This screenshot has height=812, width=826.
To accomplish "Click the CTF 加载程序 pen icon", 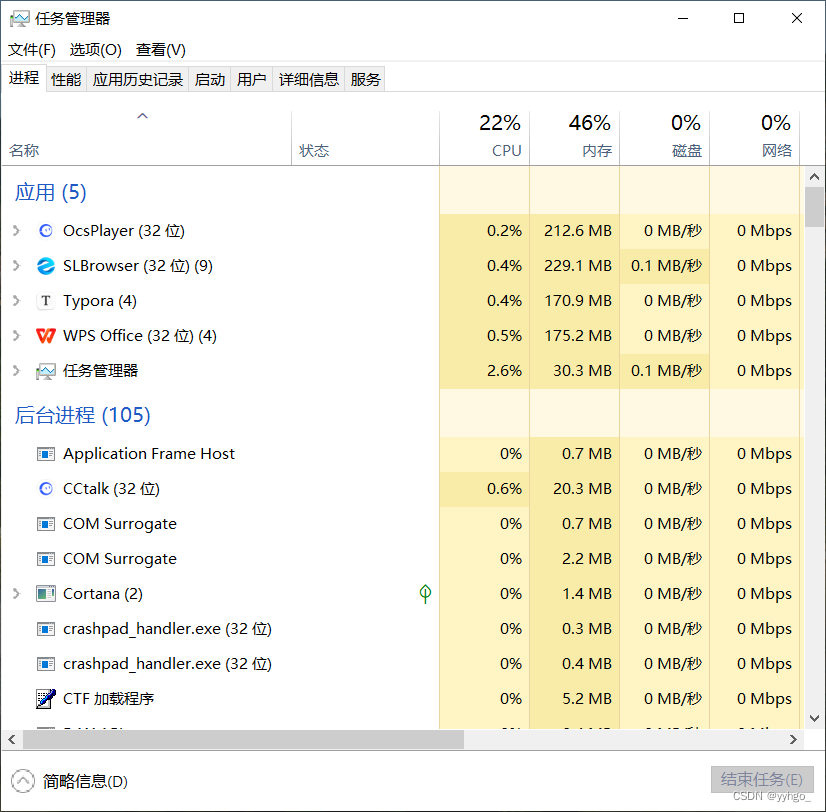I will coord(46,699).
